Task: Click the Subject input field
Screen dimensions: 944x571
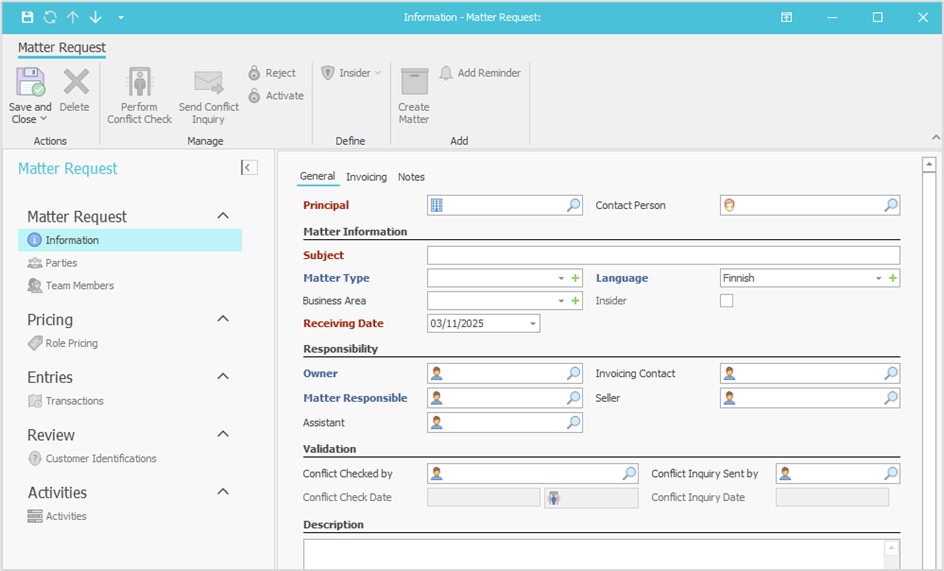Action: click(662, 255)
